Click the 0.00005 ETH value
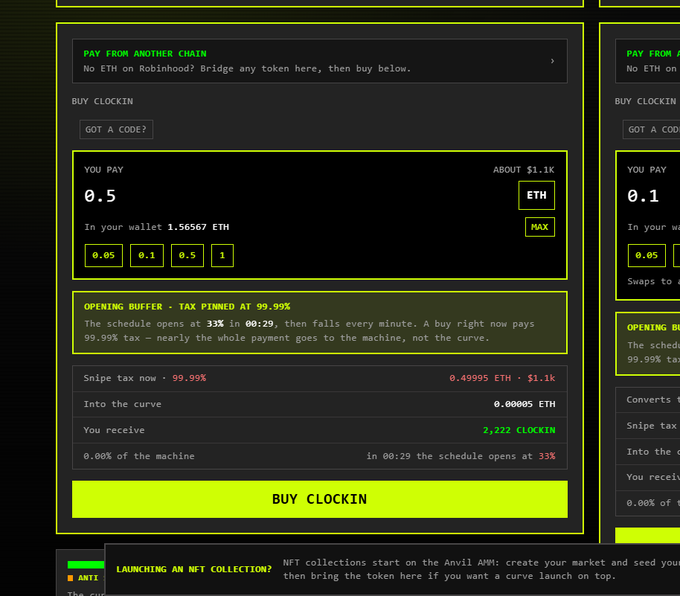The height and width of the screenshot is (596, 680). pos(524,404)
